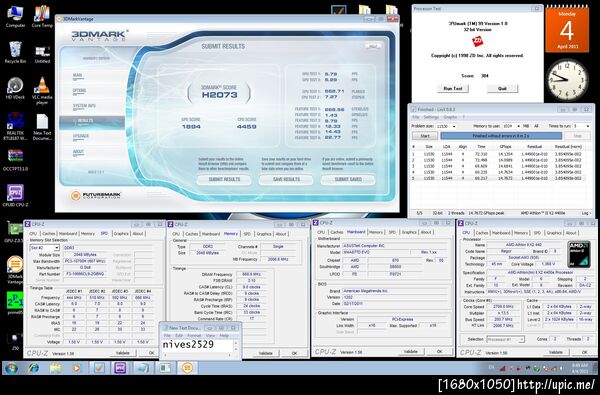This screenshot has width=600, height=395.
Task: Launch the CPUID CPU-Z desktop shortcut
Action: (x=15, y=196)
